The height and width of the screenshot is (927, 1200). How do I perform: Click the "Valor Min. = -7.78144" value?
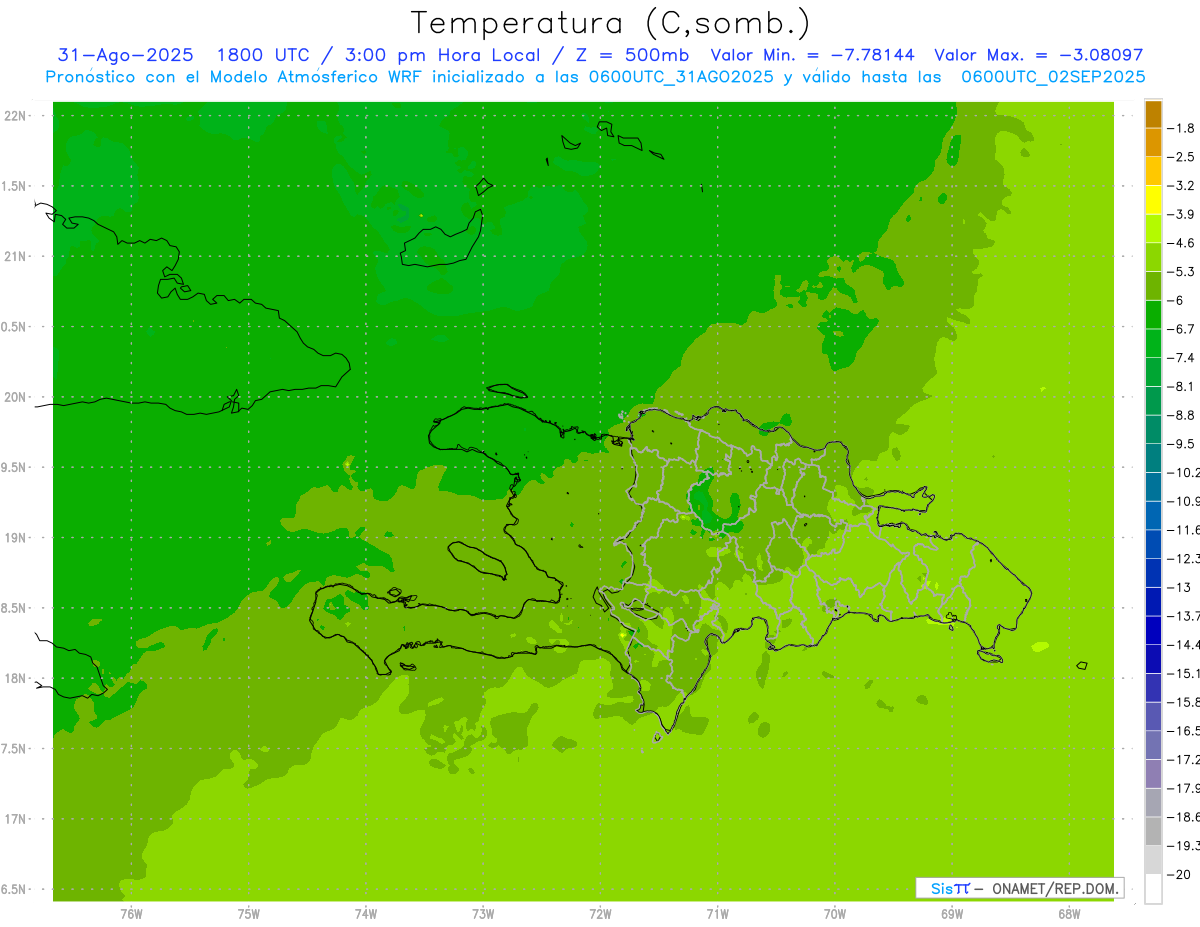click(812, 55)
